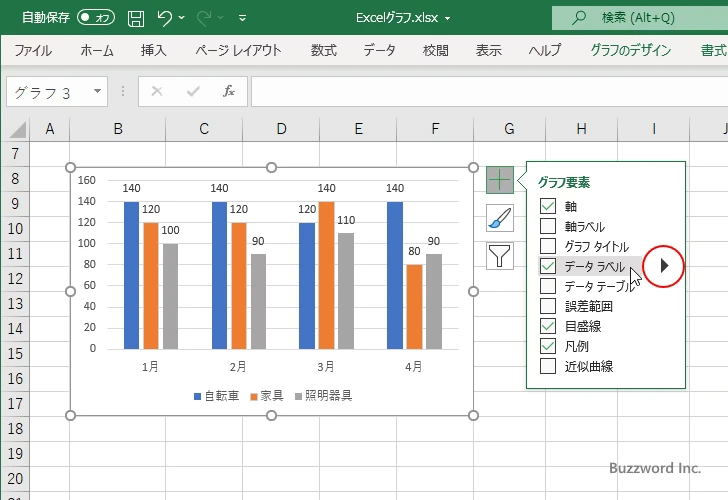Click the 家具 legend entry
This screenshot has height=500, width=728.
[267, 396]
